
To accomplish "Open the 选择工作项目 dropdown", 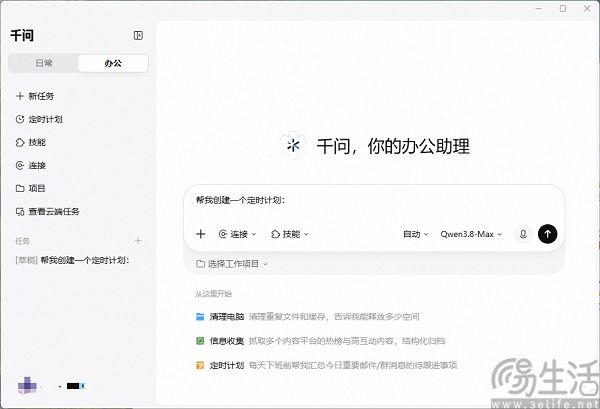I will click(232, 264).
